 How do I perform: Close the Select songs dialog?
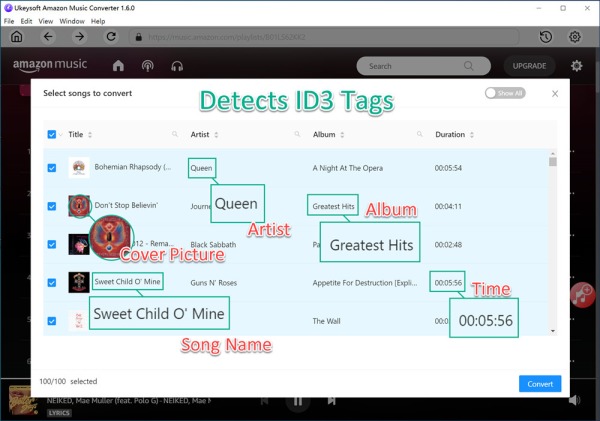pyautogui.click(x=555, y=94)
